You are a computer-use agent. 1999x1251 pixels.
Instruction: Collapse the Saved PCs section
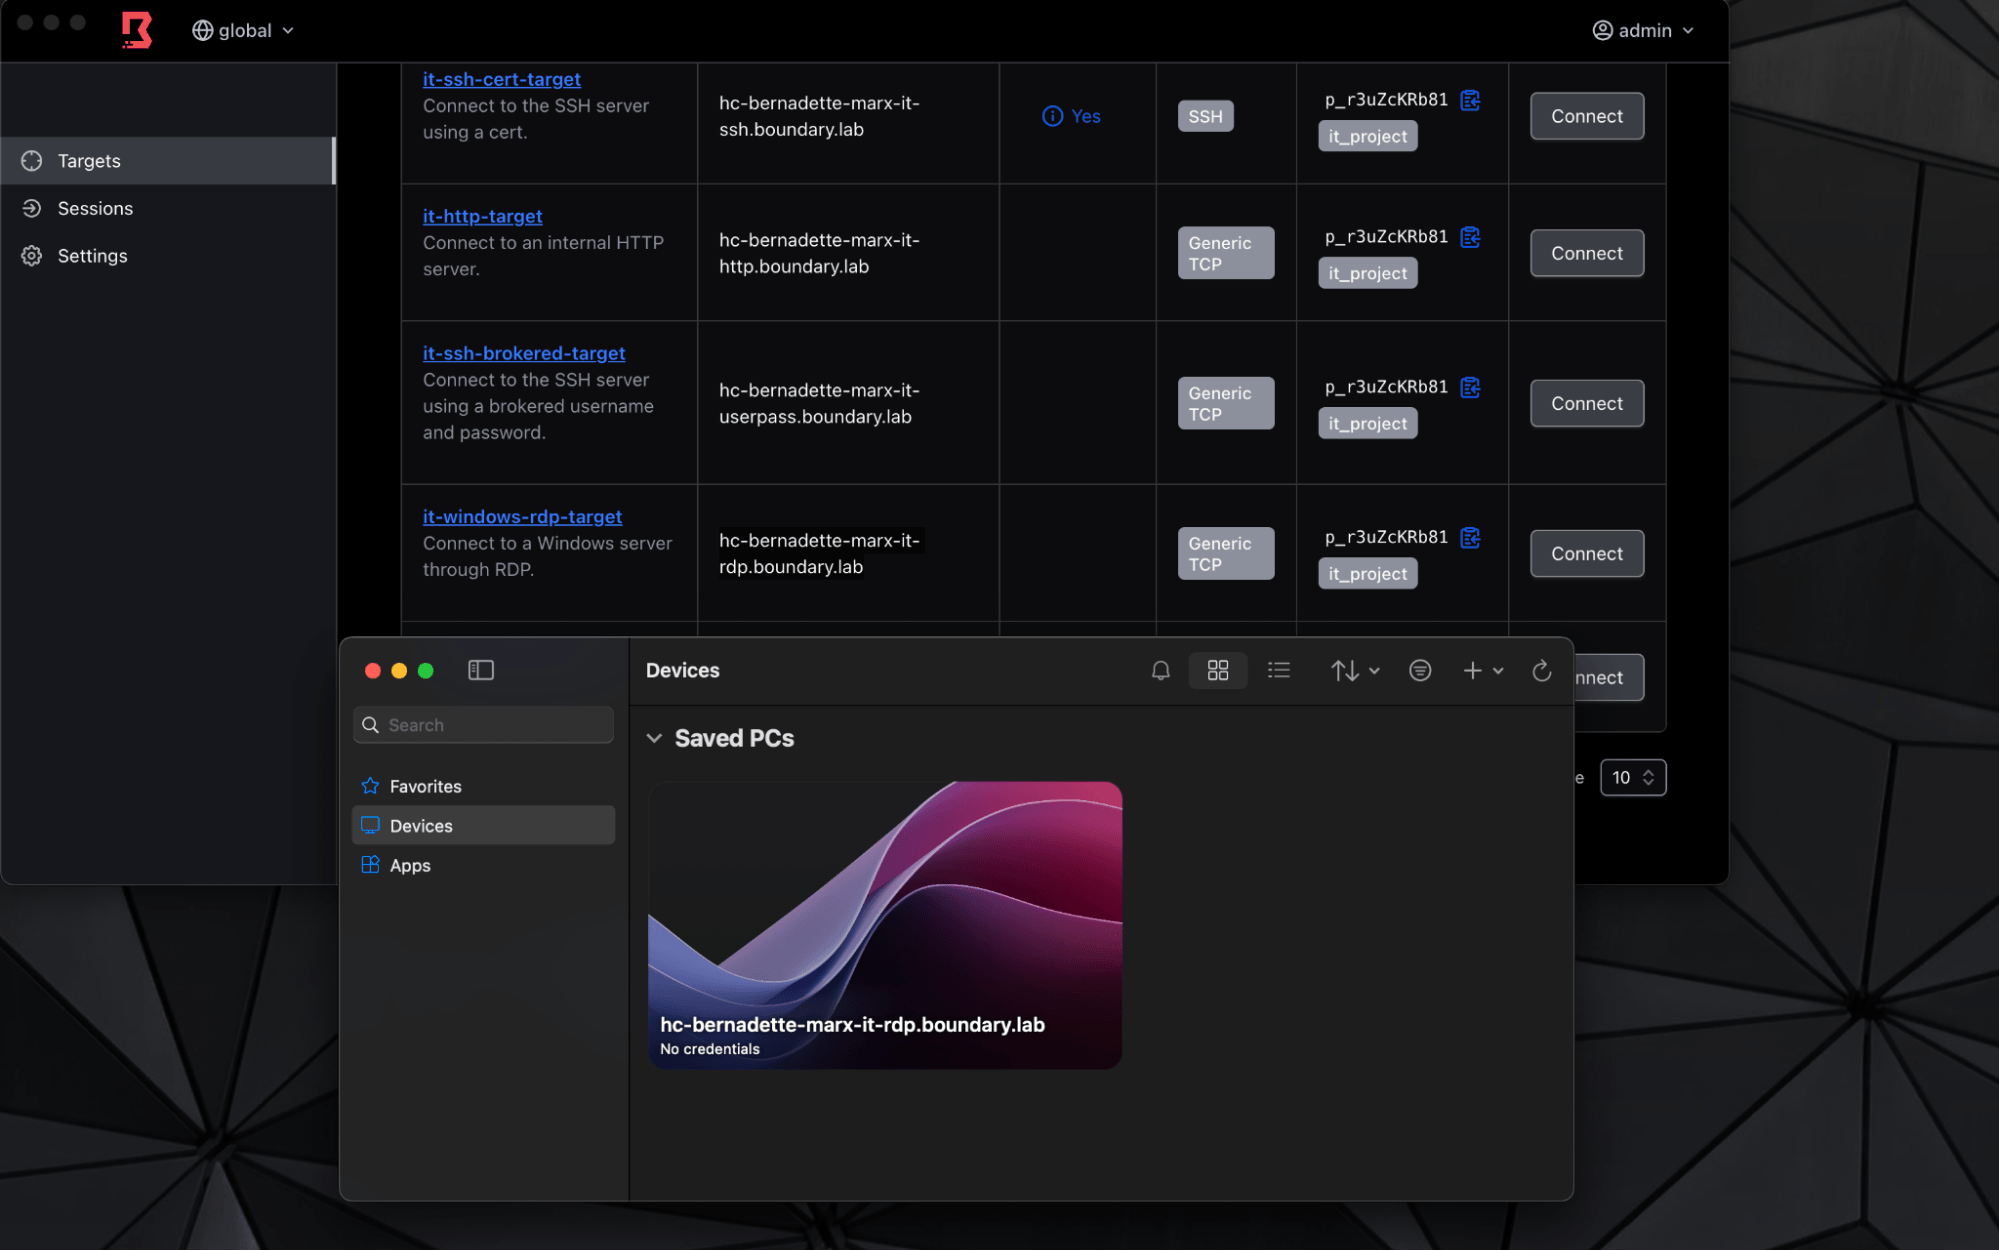(654, 738)
